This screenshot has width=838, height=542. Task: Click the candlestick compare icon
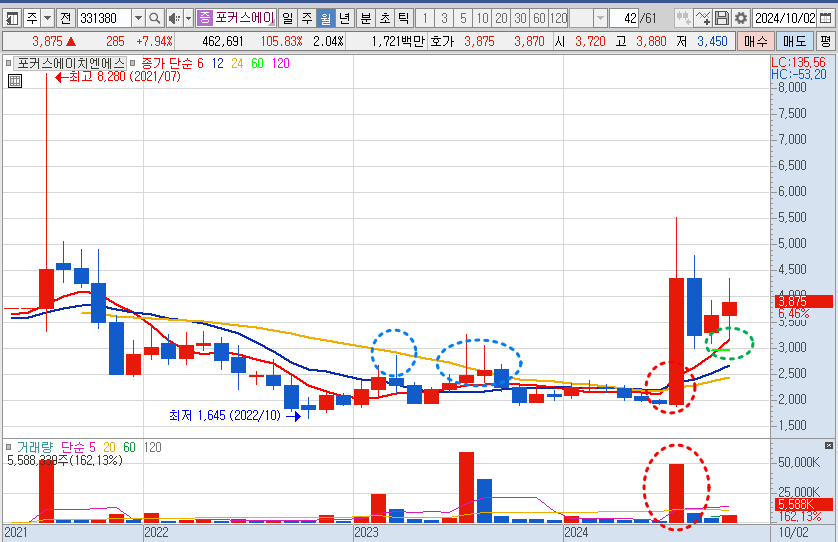point(682,19)
